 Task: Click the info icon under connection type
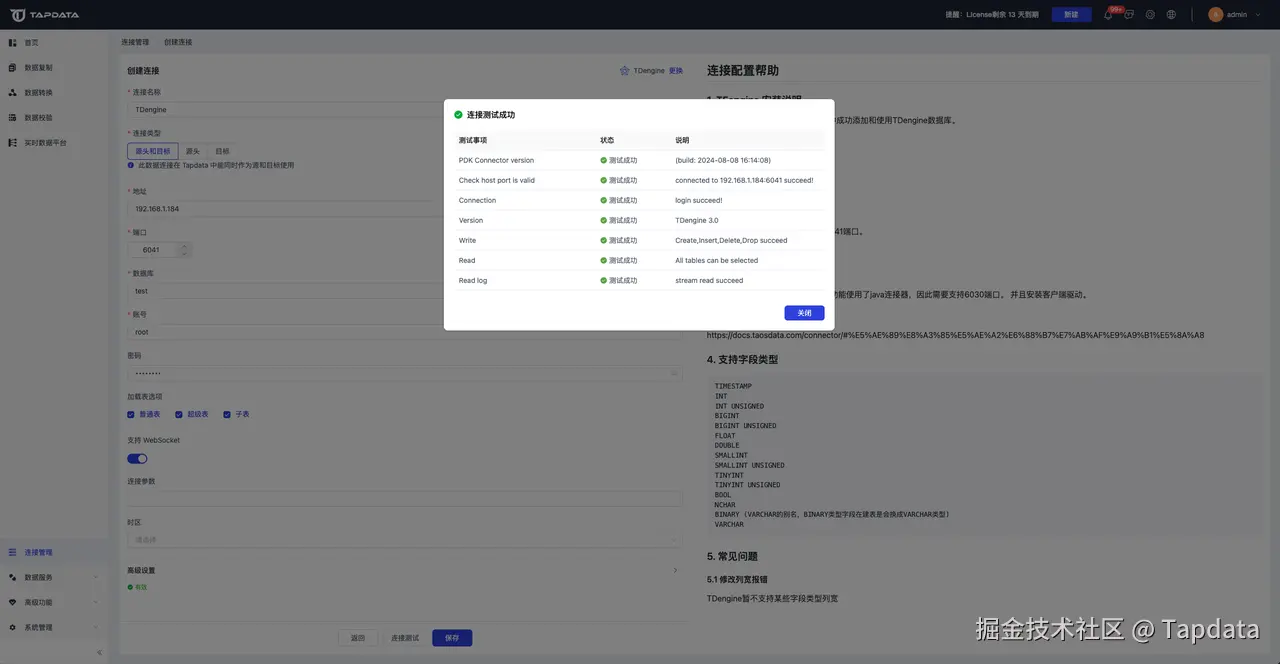coord(131,165)
